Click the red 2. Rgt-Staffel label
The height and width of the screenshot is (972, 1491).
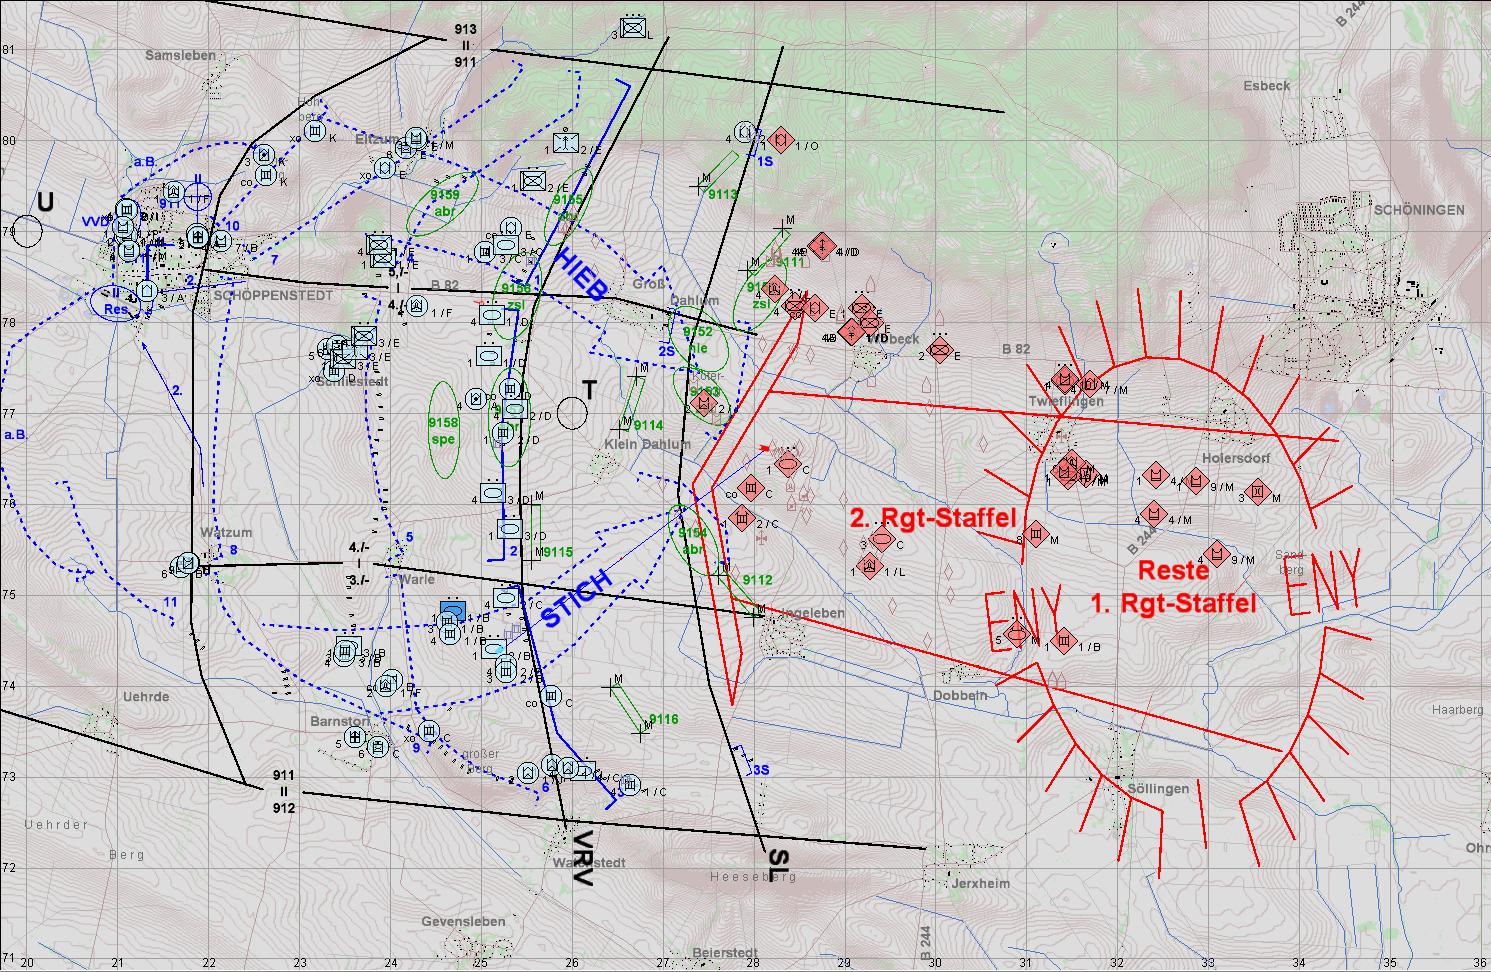pyautogui.click(x=931, y=518)
